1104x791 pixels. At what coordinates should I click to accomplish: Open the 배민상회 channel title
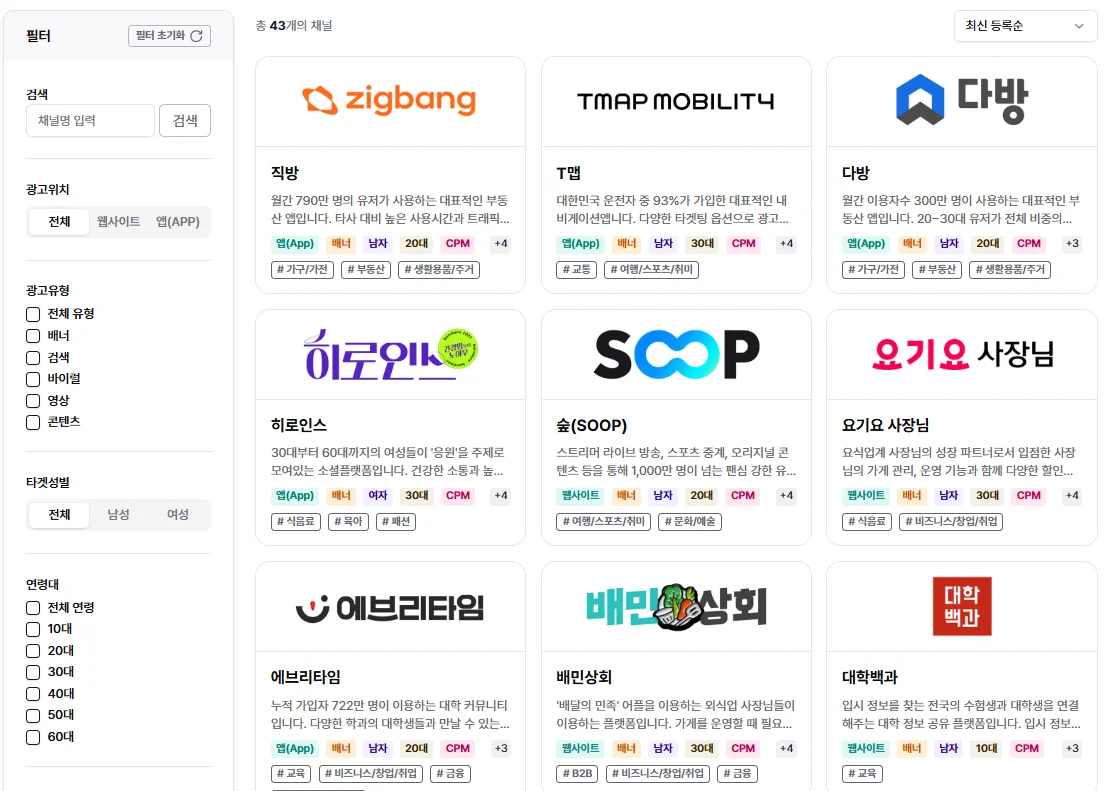[x=584, y=678]
